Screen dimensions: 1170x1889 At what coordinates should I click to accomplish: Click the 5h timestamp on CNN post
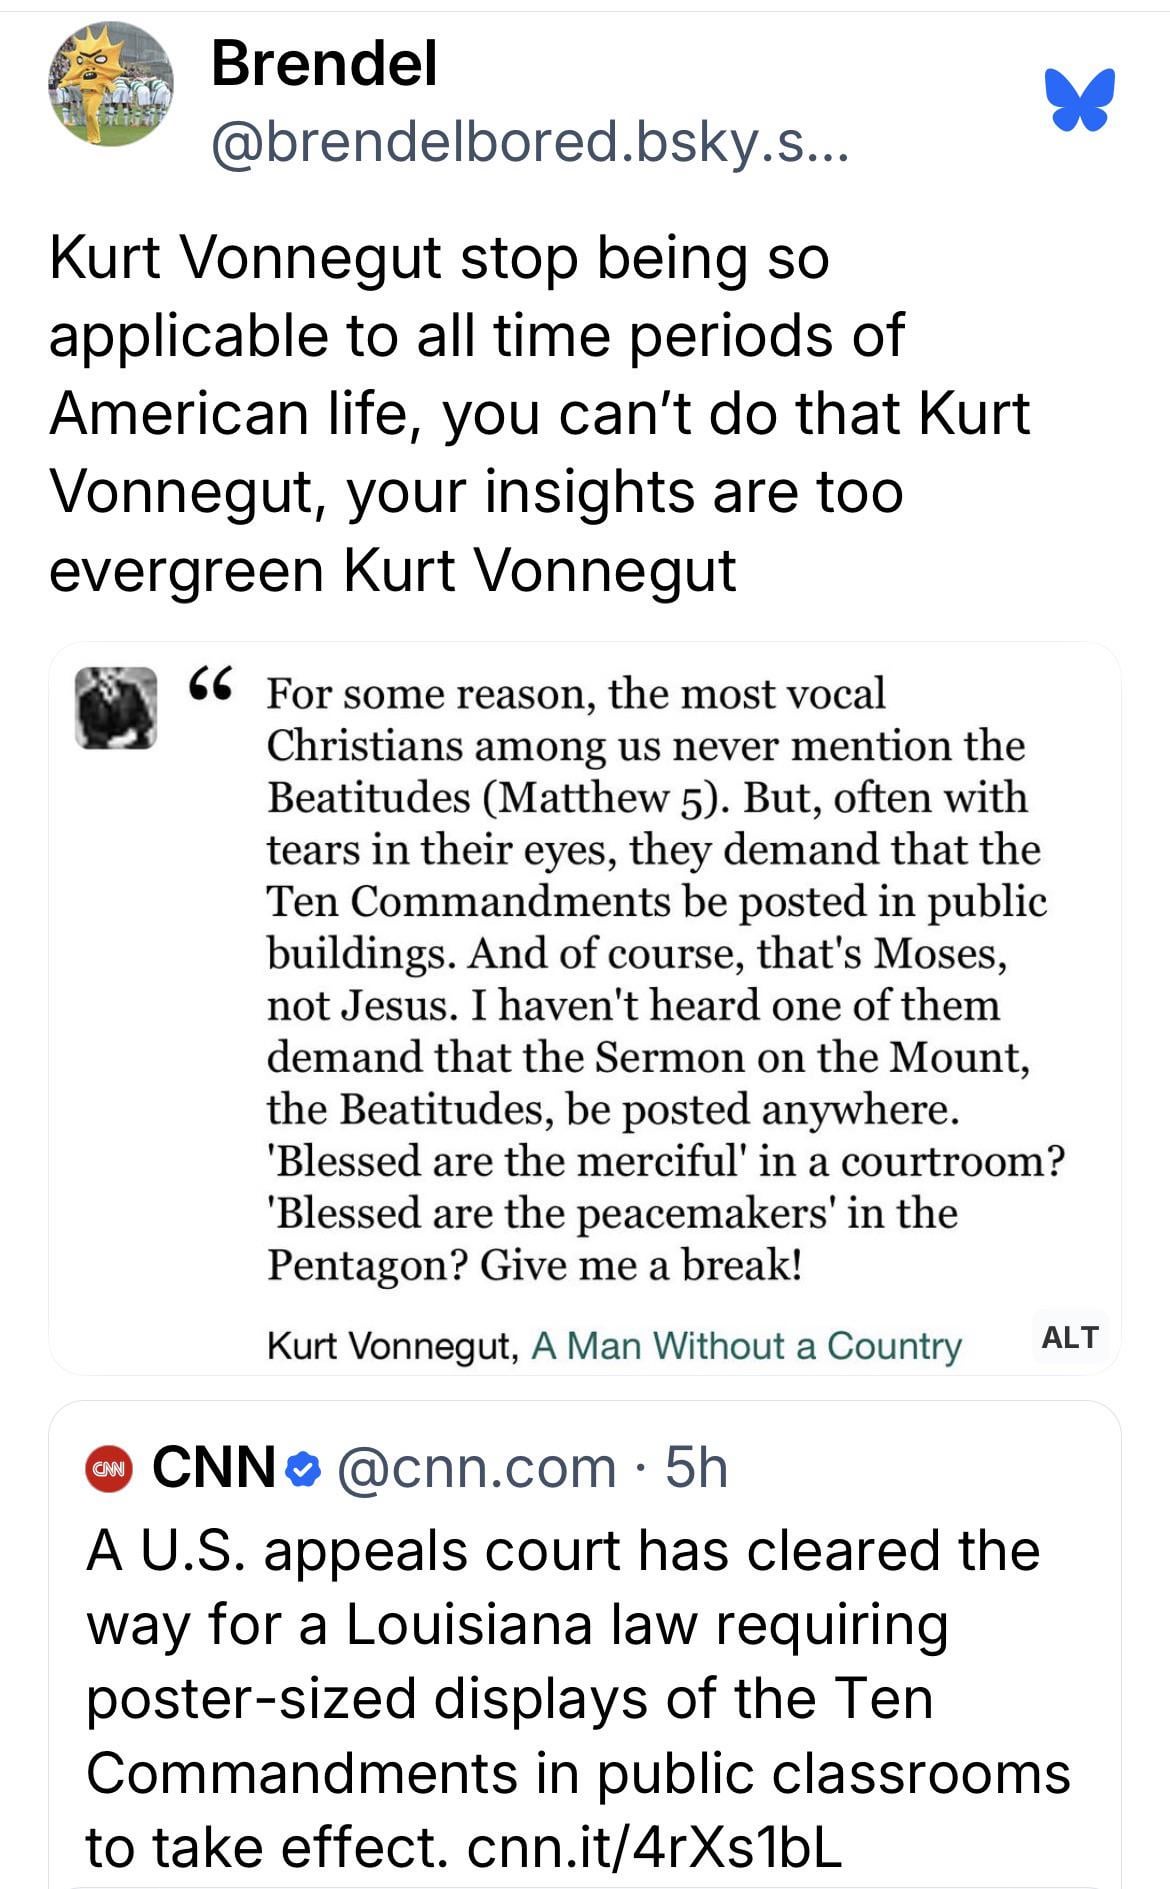click(x=696, y=1468)
